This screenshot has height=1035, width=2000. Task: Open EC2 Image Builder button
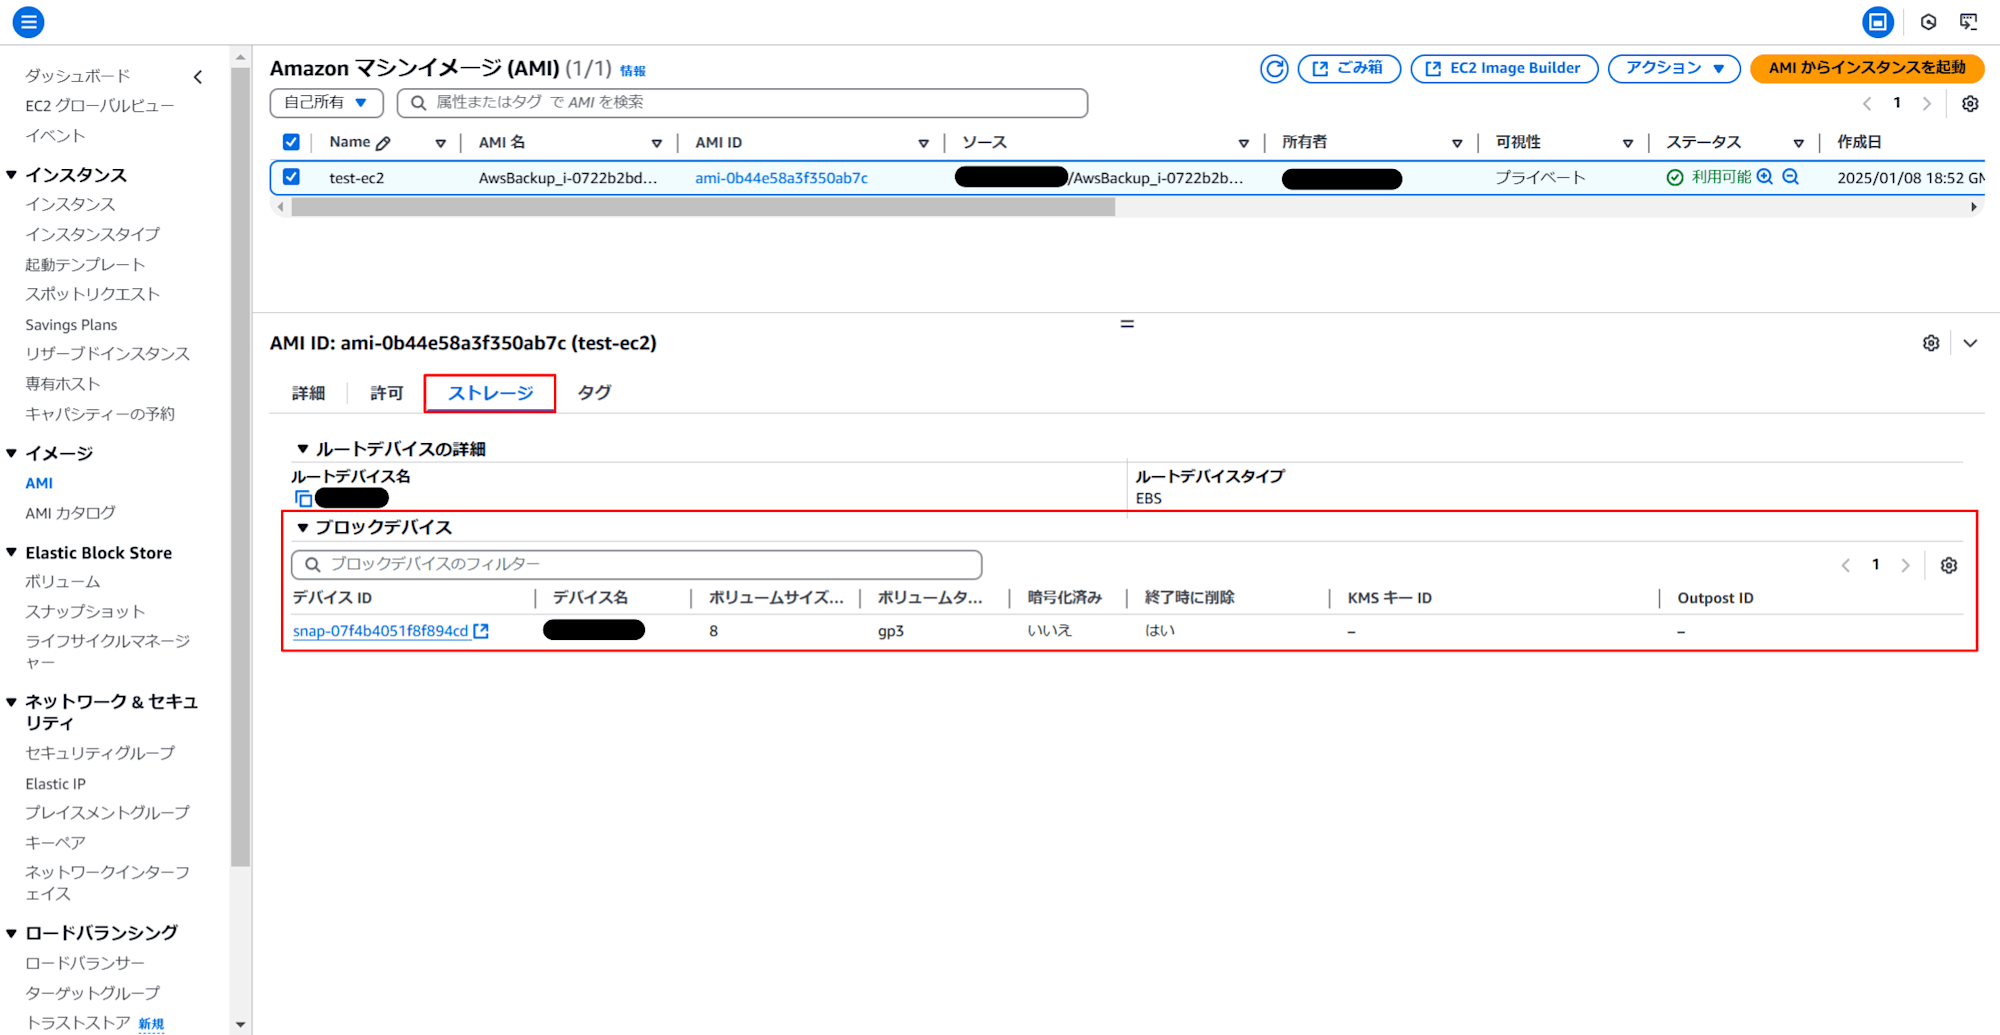coord(1504,68)
